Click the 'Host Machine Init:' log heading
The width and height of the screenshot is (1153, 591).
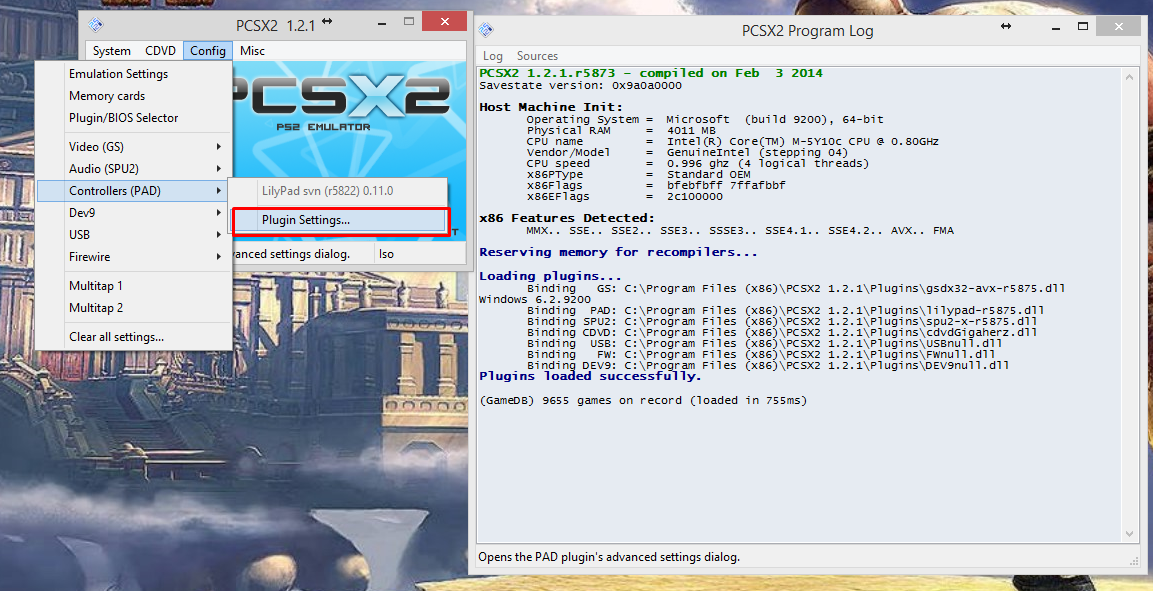pyautogui.click(x=551, y=107)
